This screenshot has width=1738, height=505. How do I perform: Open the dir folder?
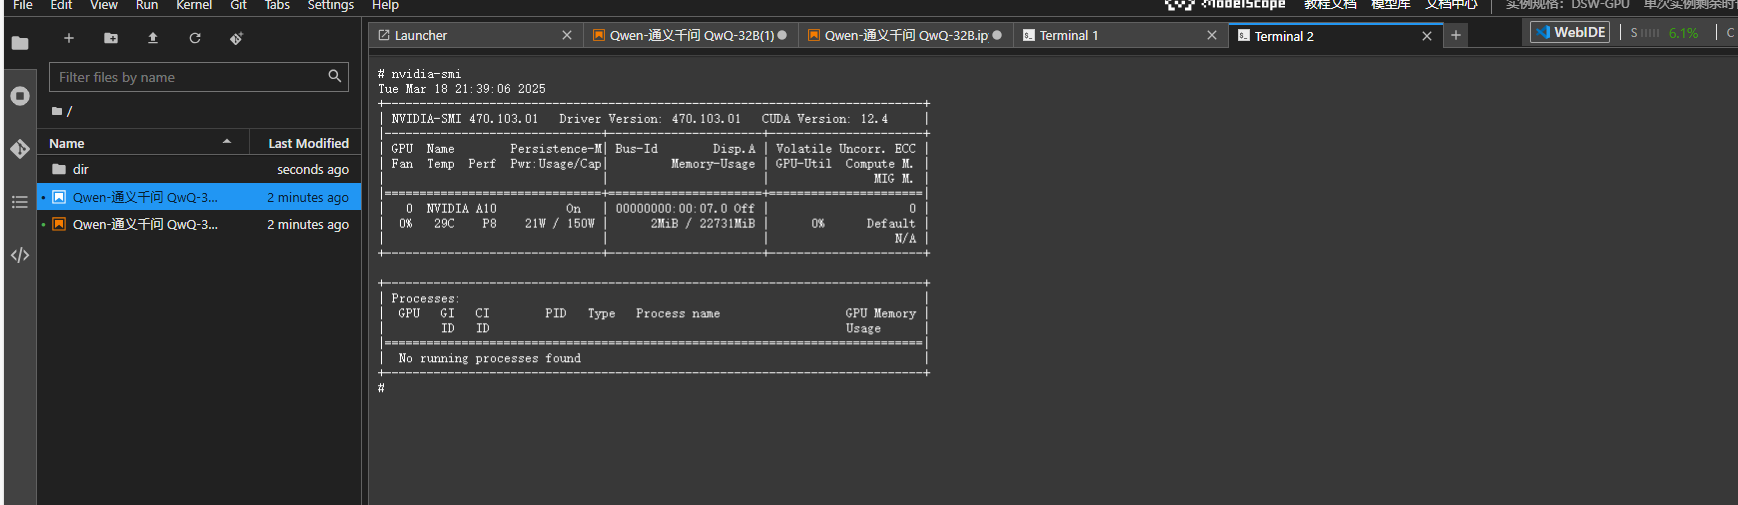point(81,170)
